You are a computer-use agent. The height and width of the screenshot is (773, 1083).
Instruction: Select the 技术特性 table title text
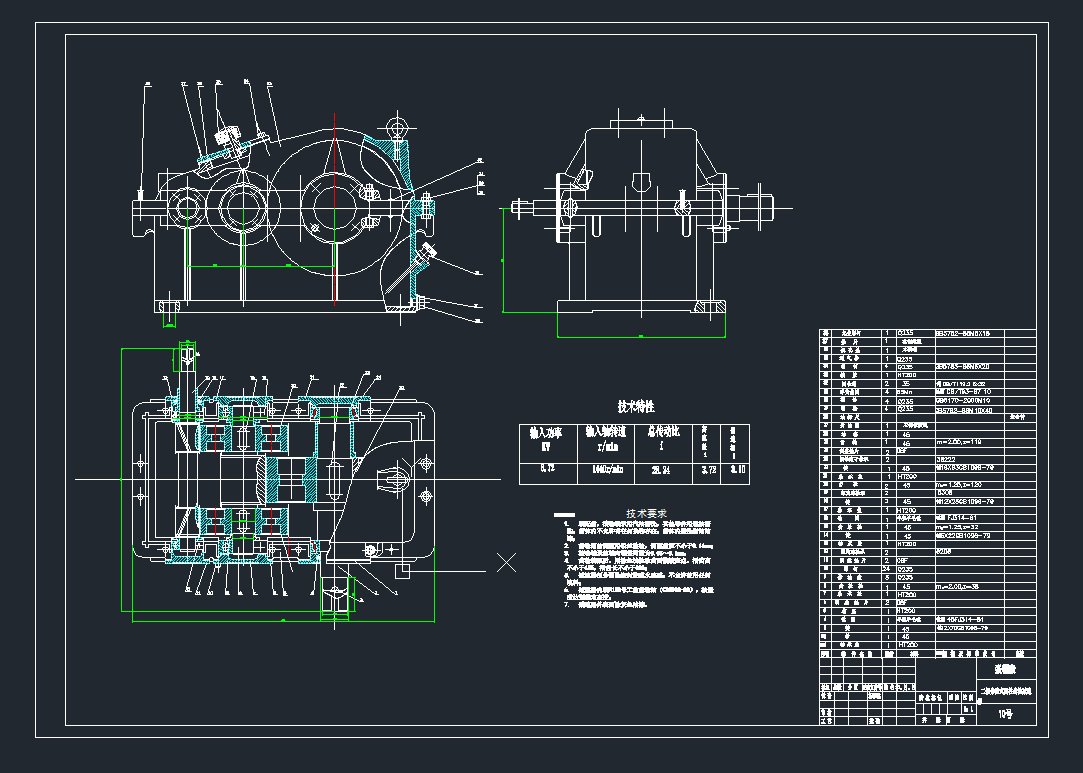coord(635,407)
